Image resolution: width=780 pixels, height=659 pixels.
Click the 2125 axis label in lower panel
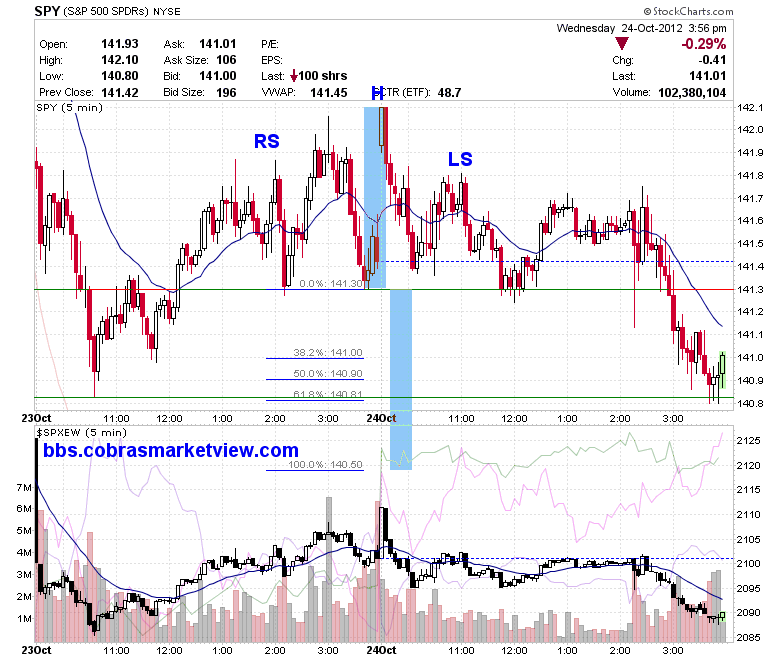coord(749,441)
